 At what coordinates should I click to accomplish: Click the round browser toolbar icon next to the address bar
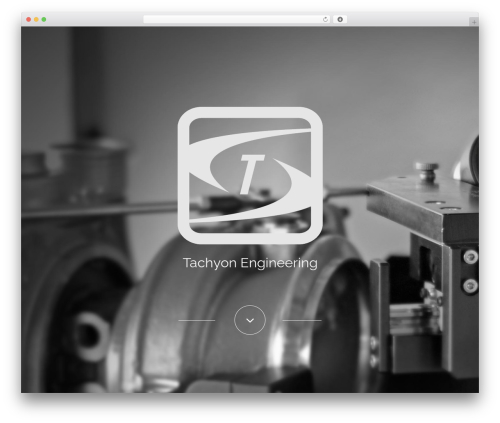click(x=340, y=19)
